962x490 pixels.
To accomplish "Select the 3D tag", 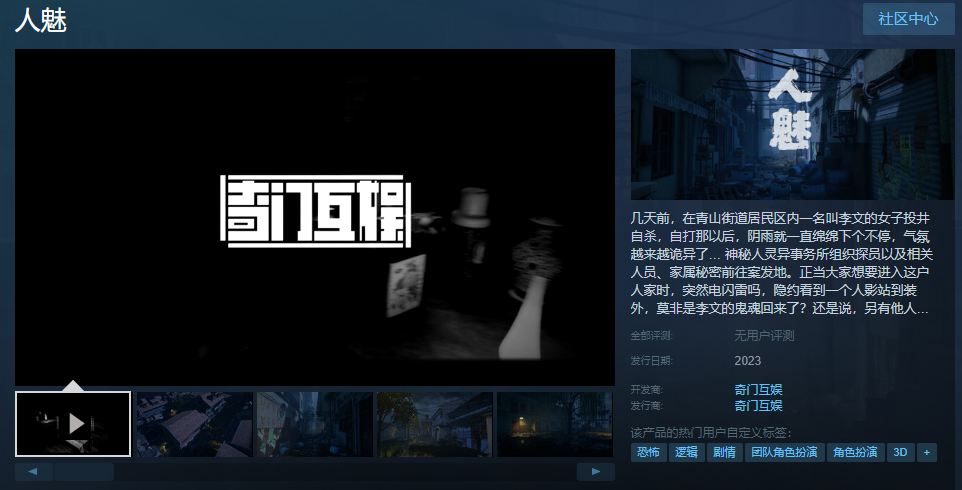I will click(900, 452).
